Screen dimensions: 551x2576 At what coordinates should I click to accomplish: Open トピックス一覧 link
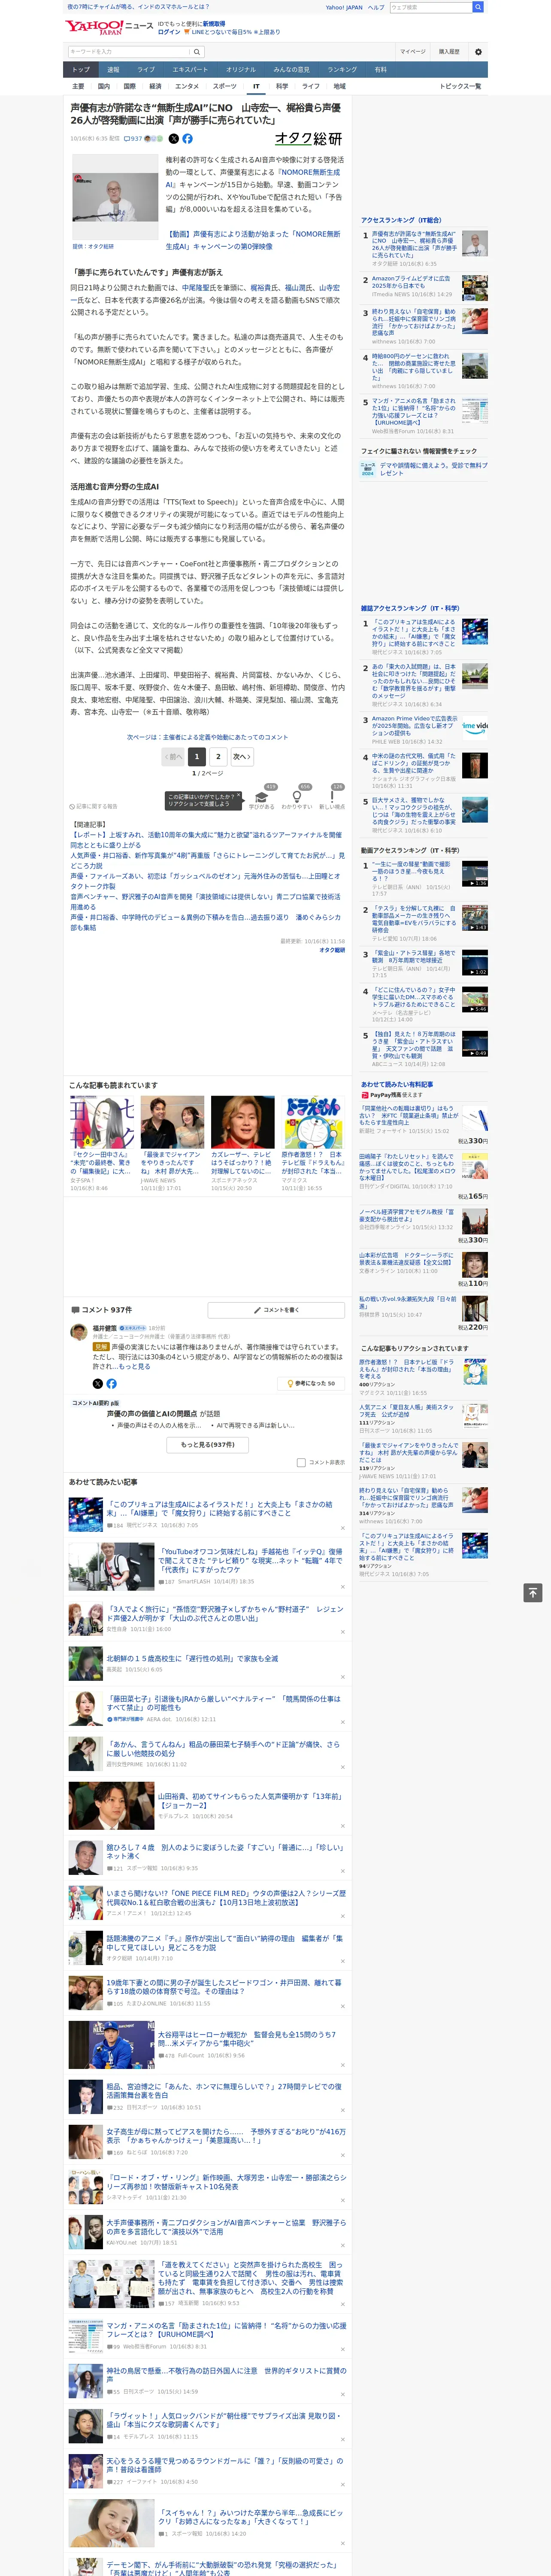pos(460,86)
